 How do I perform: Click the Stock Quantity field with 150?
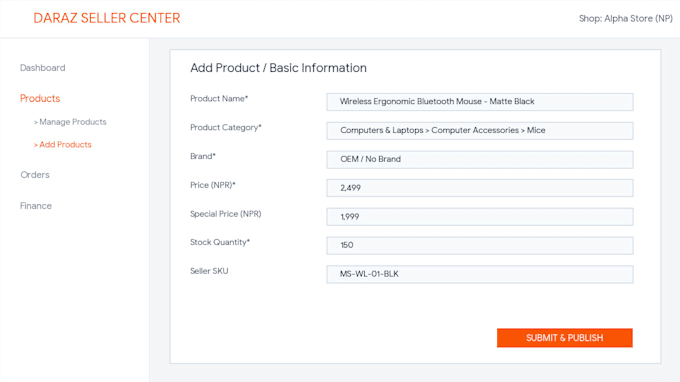click(480, 245)
